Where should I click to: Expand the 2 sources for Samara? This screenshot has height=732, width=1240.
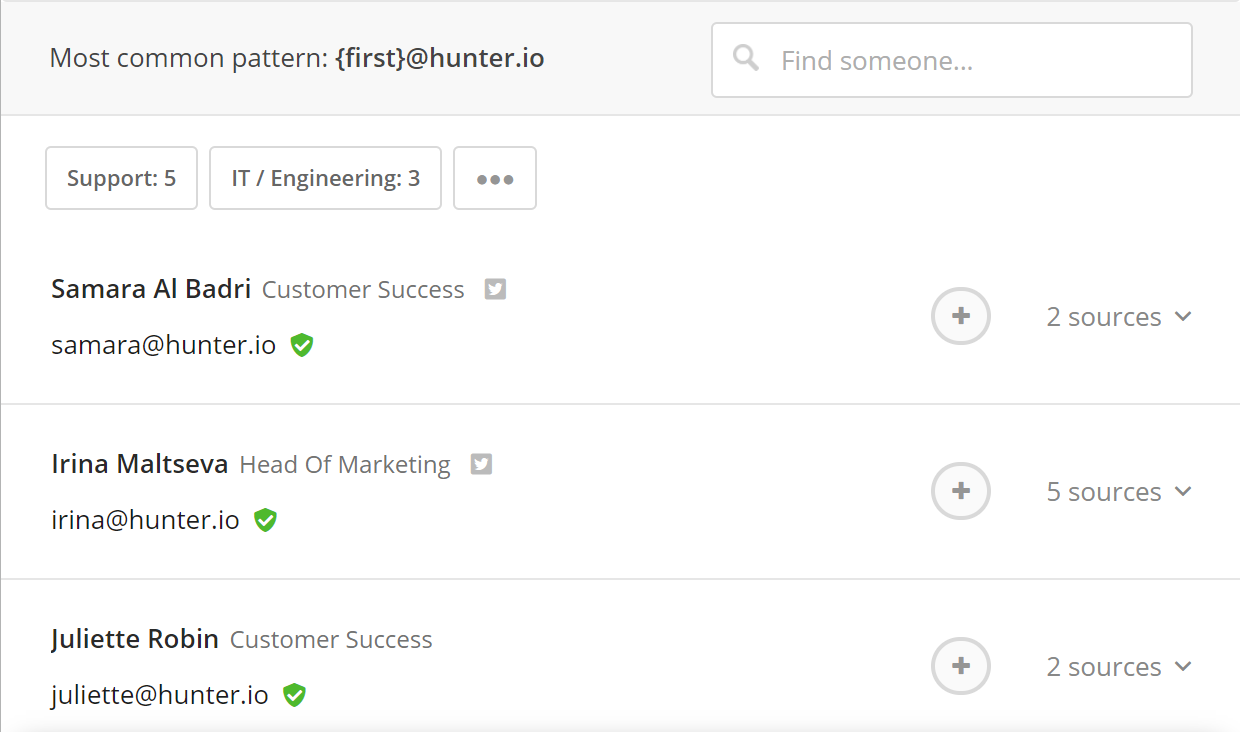[x=1119, y=317]
